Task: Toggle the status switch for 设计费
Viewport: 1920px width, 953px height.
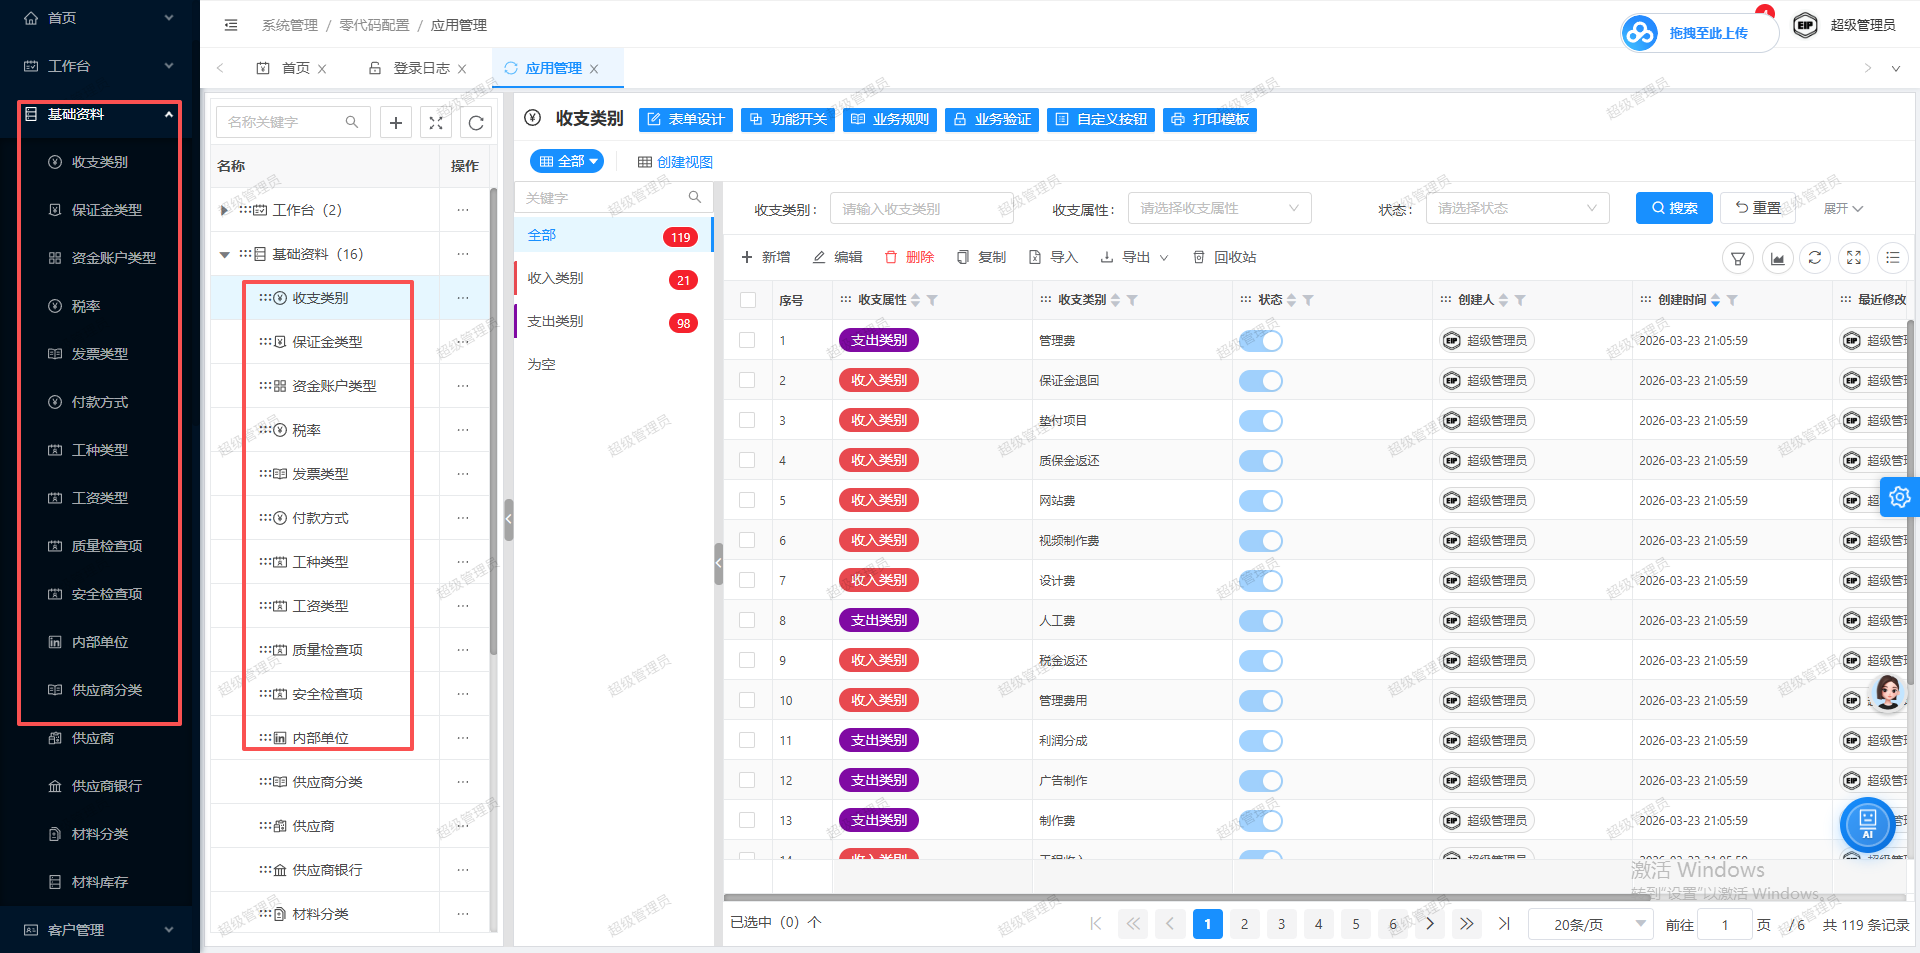Action: pyautogui.click(x=1261, y=581)
